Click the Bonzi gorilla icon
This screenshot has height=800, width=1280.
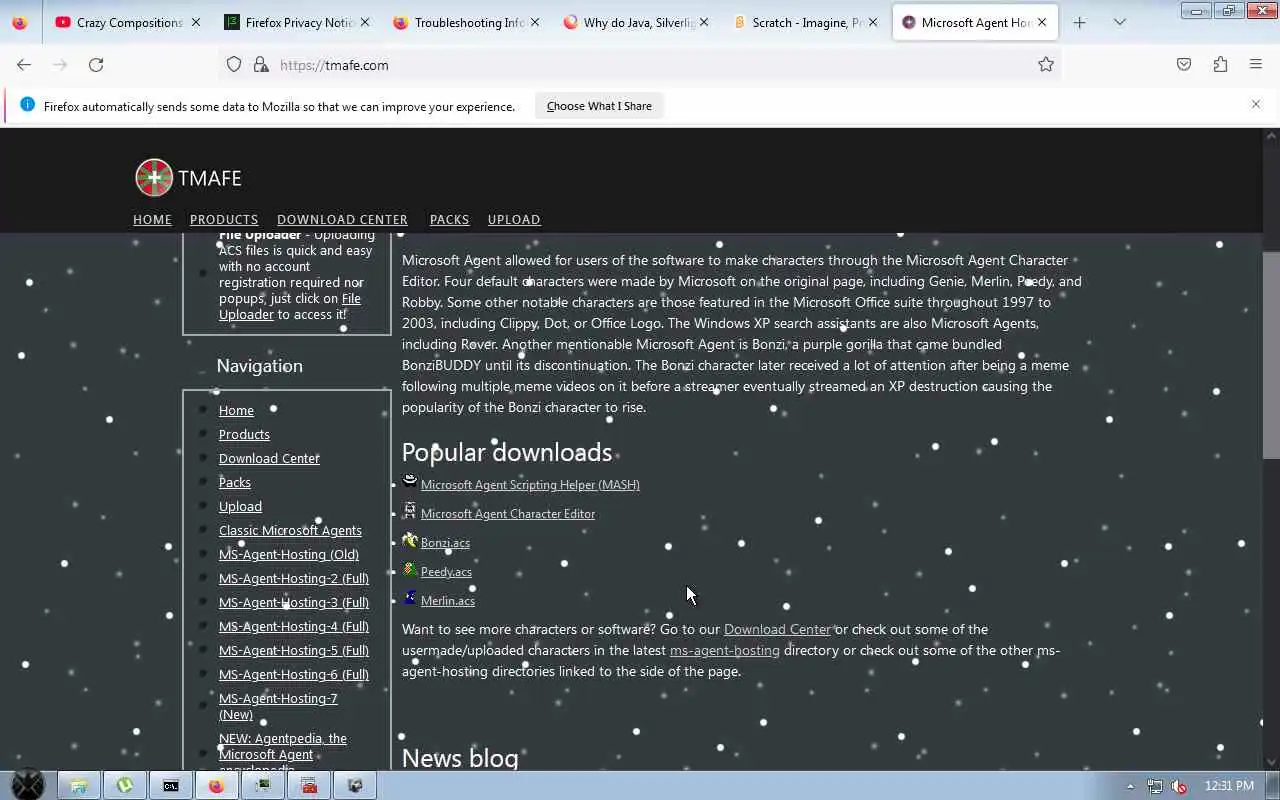[x=410, y=540]
